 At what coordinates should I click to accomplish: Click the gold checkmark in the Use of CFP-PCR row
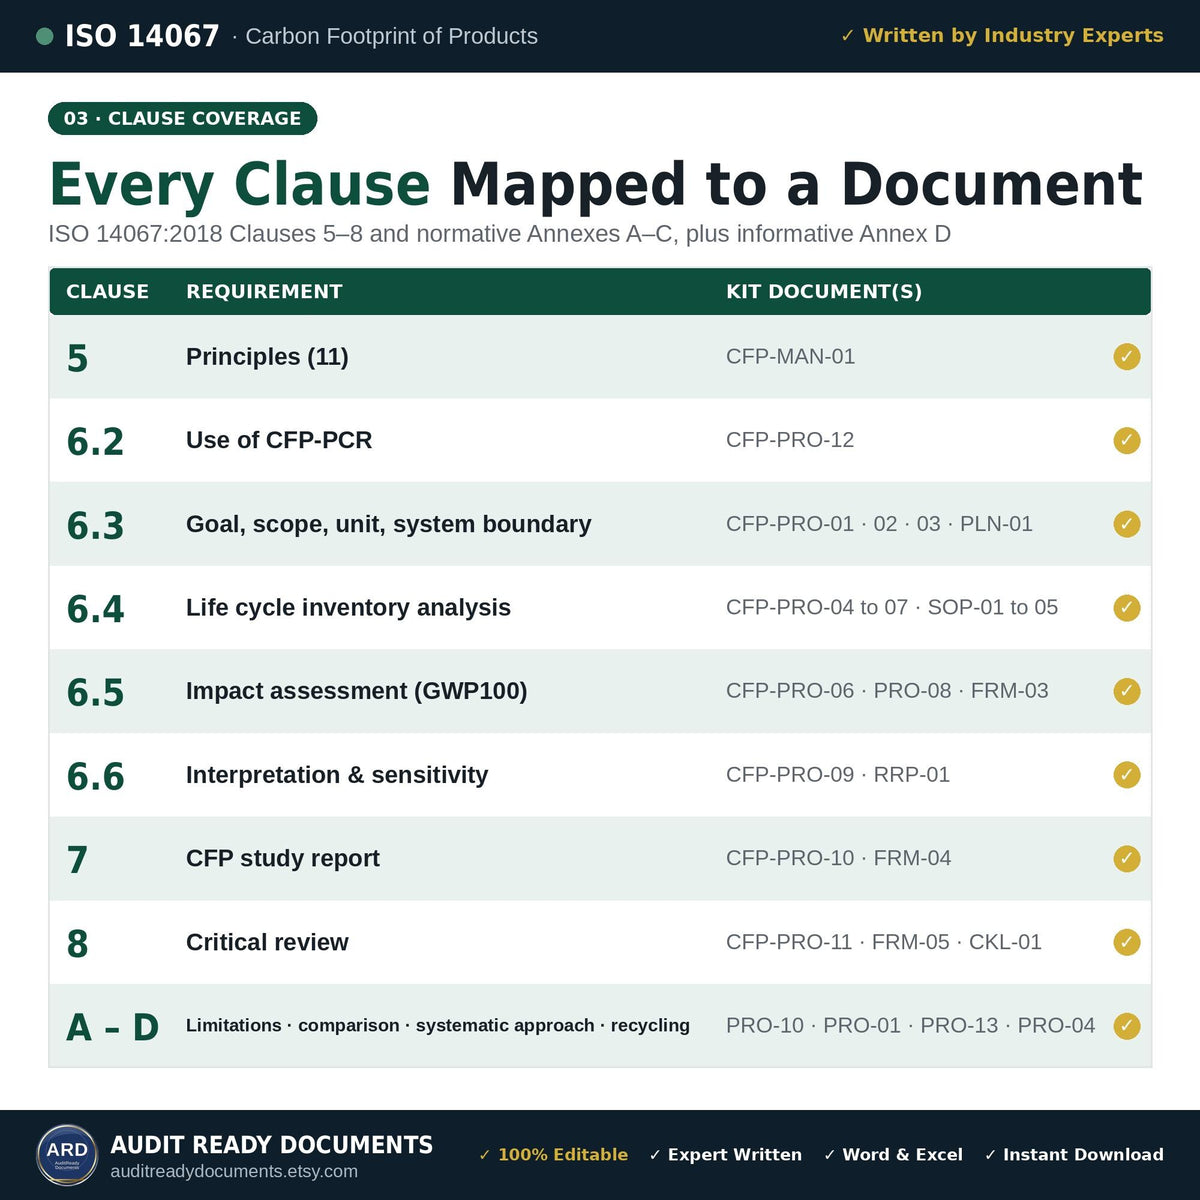click(1127, 440)
